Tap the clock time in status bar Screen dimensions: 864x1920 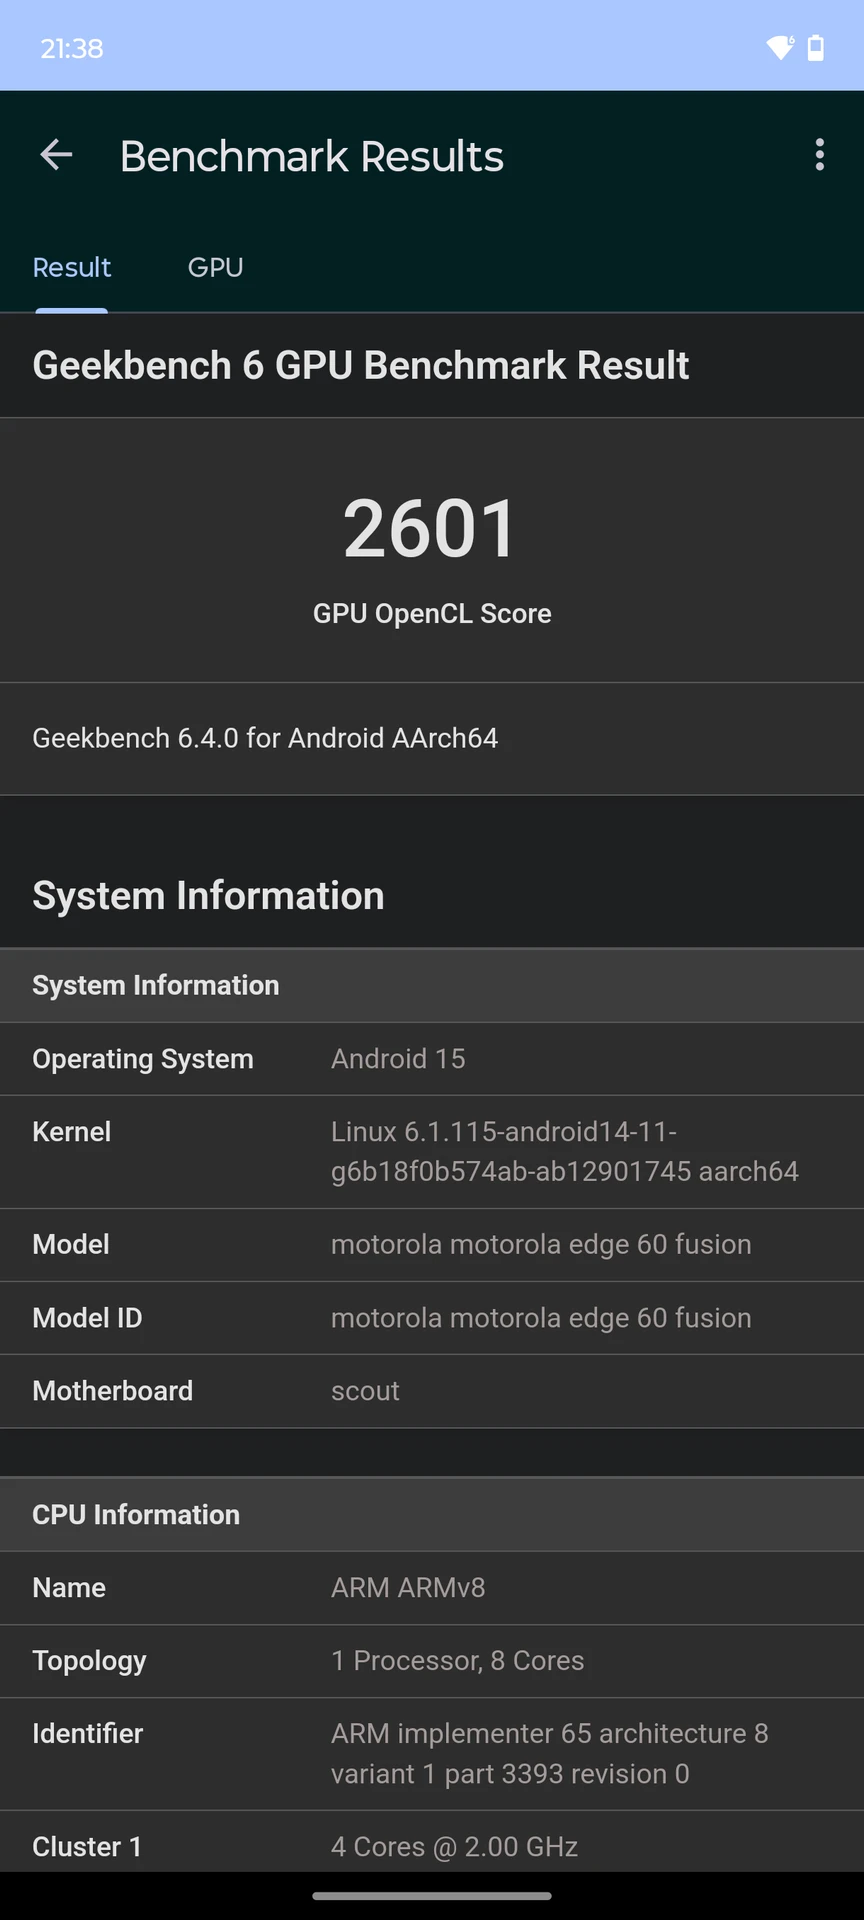tap(72, 48)
